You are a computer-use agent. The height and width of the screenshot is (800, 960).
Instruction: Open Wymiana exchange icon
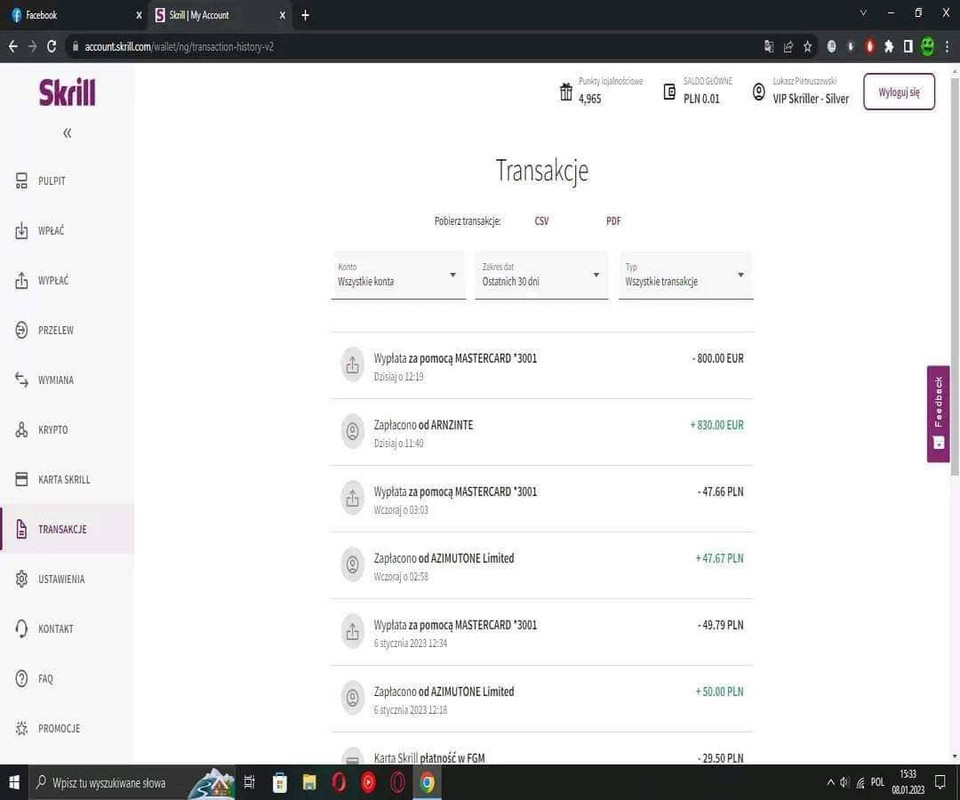[21, 379]
